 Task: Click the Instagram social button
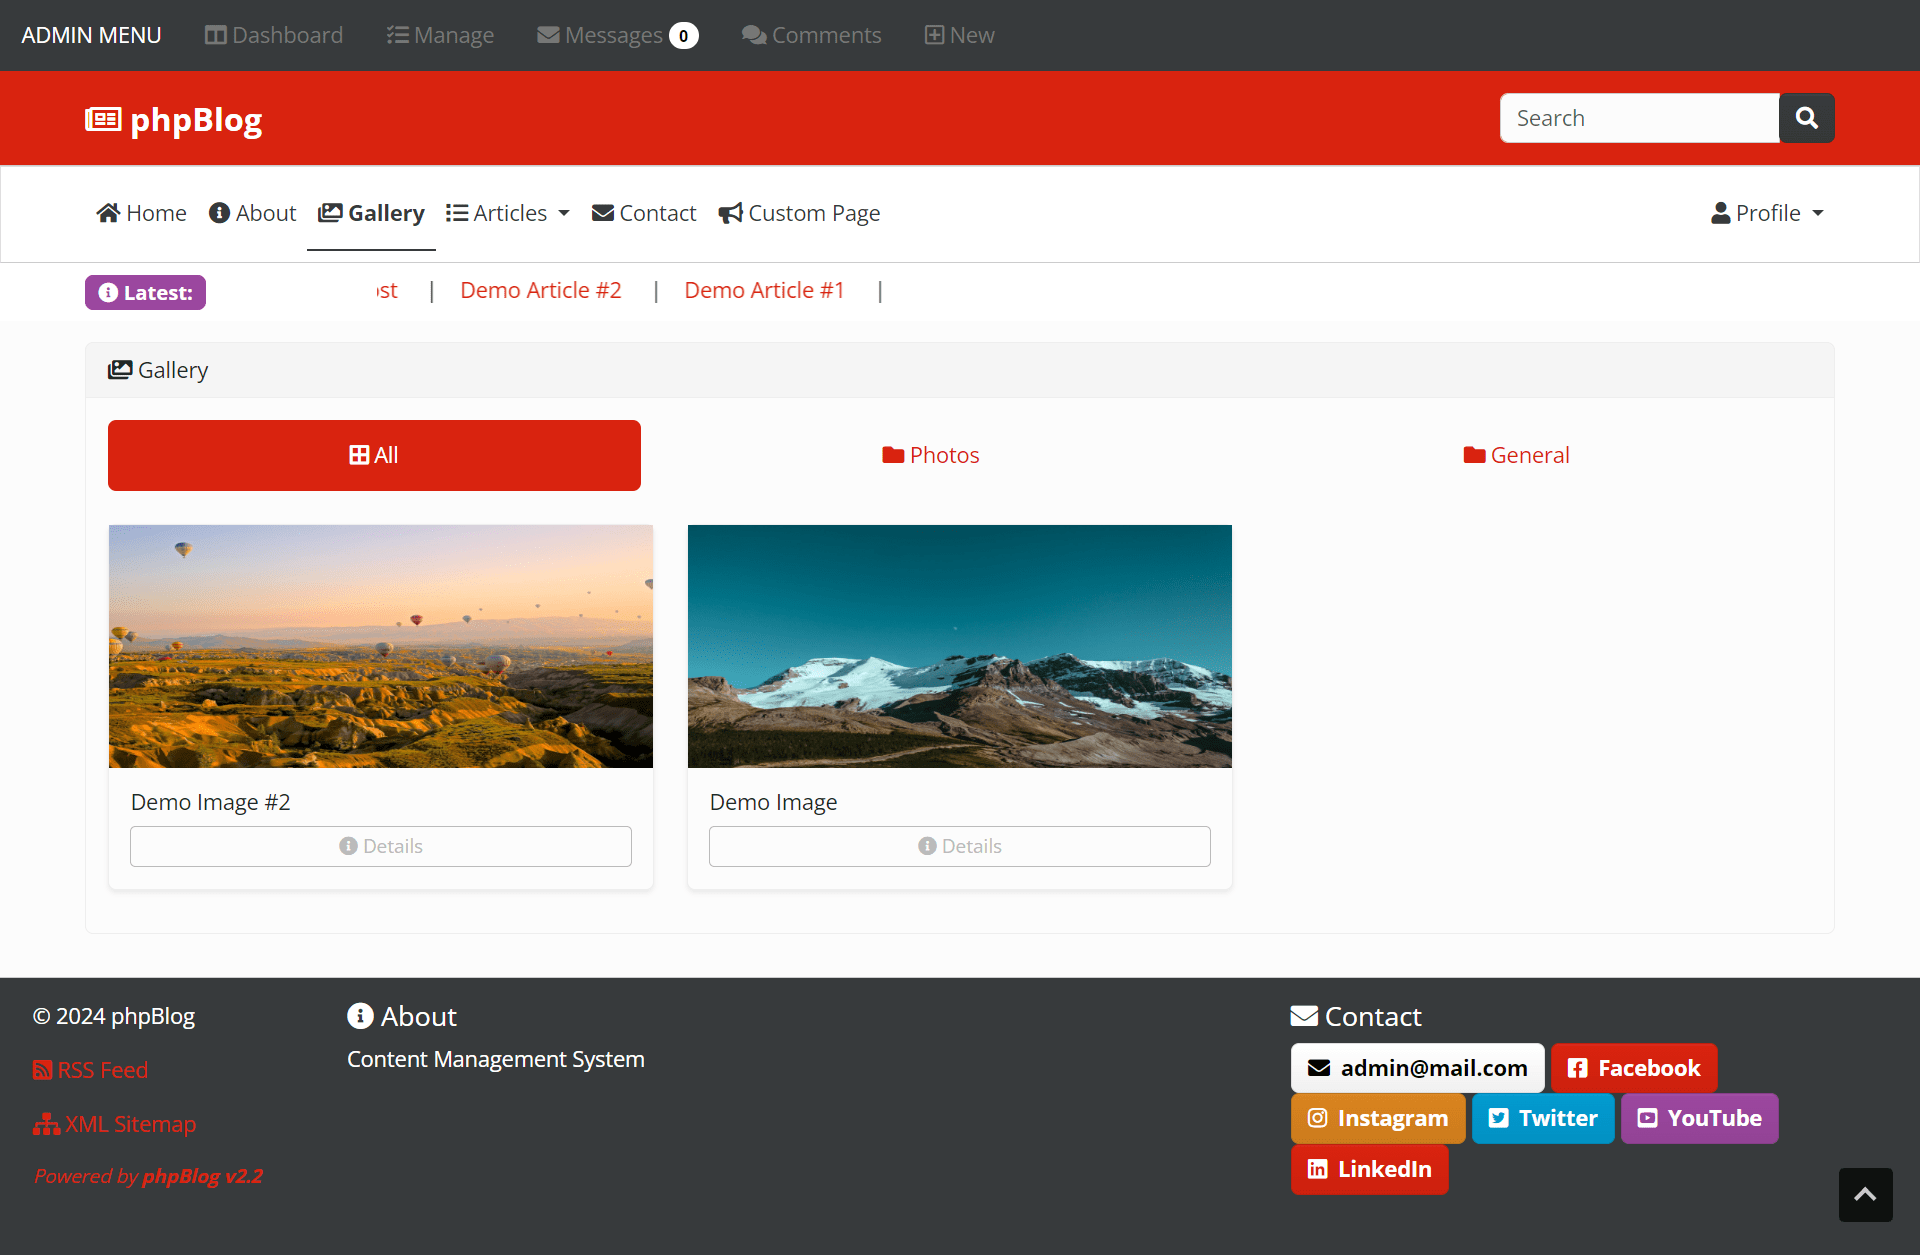click(1378, 1118)
